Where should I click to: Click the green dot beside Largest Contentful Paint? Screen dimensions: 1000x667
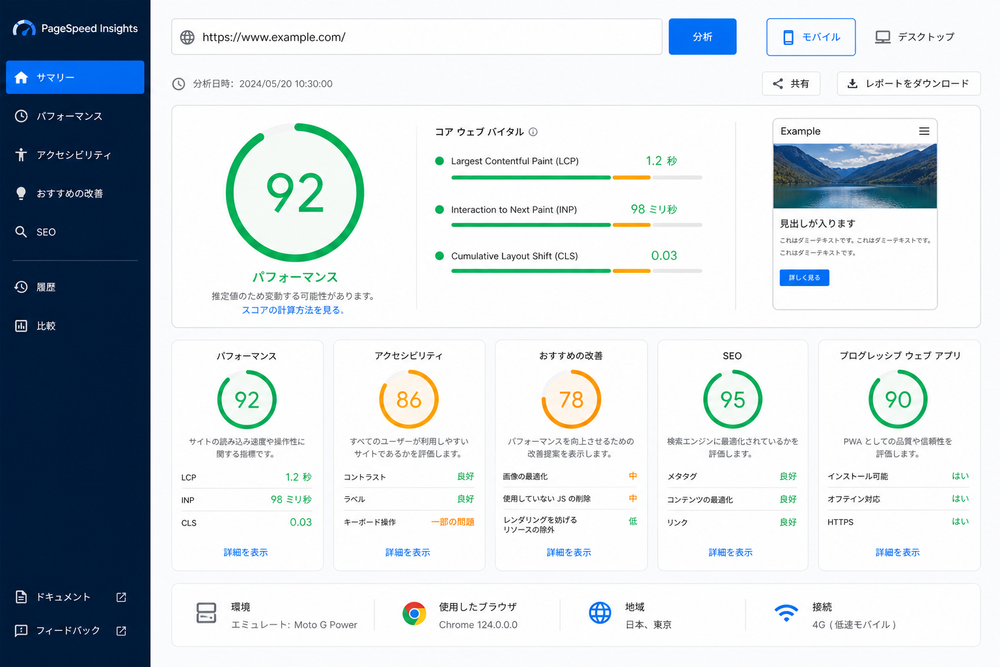pyautogui.click(x=439, y=161)
